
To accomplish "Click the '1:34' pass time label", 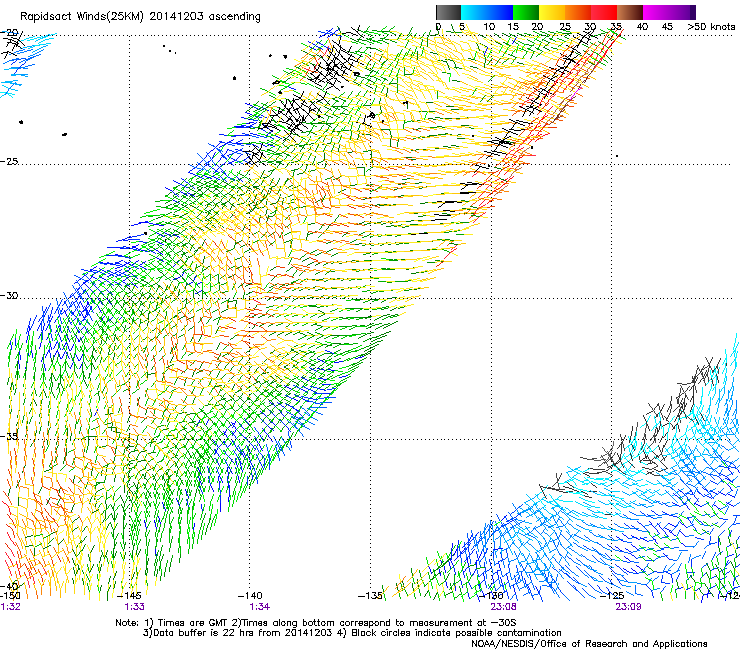I will (x=260, y=607).
